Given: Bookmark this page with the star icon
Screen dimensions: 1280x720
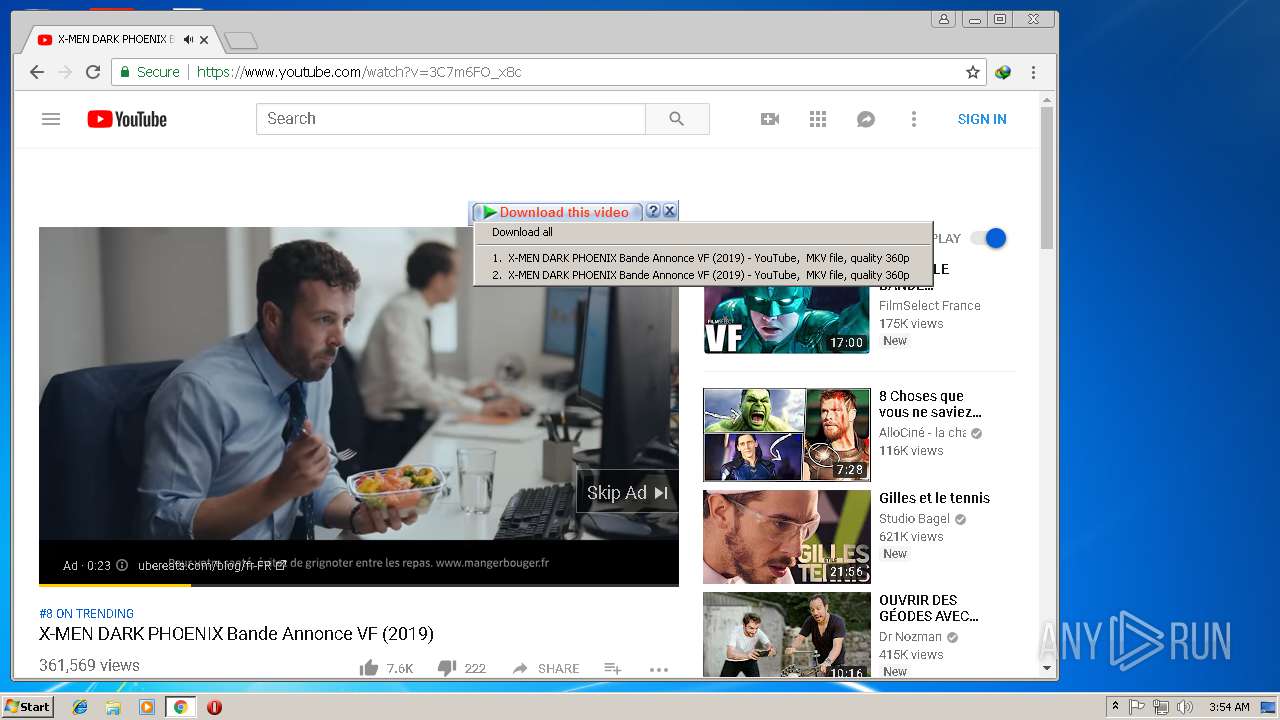Looking at the screenshot, I should [x=972, y=72].
